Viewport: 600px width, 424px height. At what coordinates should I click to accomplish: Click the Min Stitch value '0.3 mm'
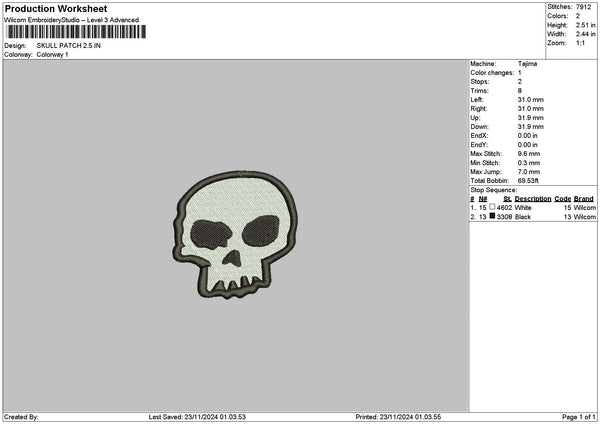pyautogui.click(x=529, y=163)
